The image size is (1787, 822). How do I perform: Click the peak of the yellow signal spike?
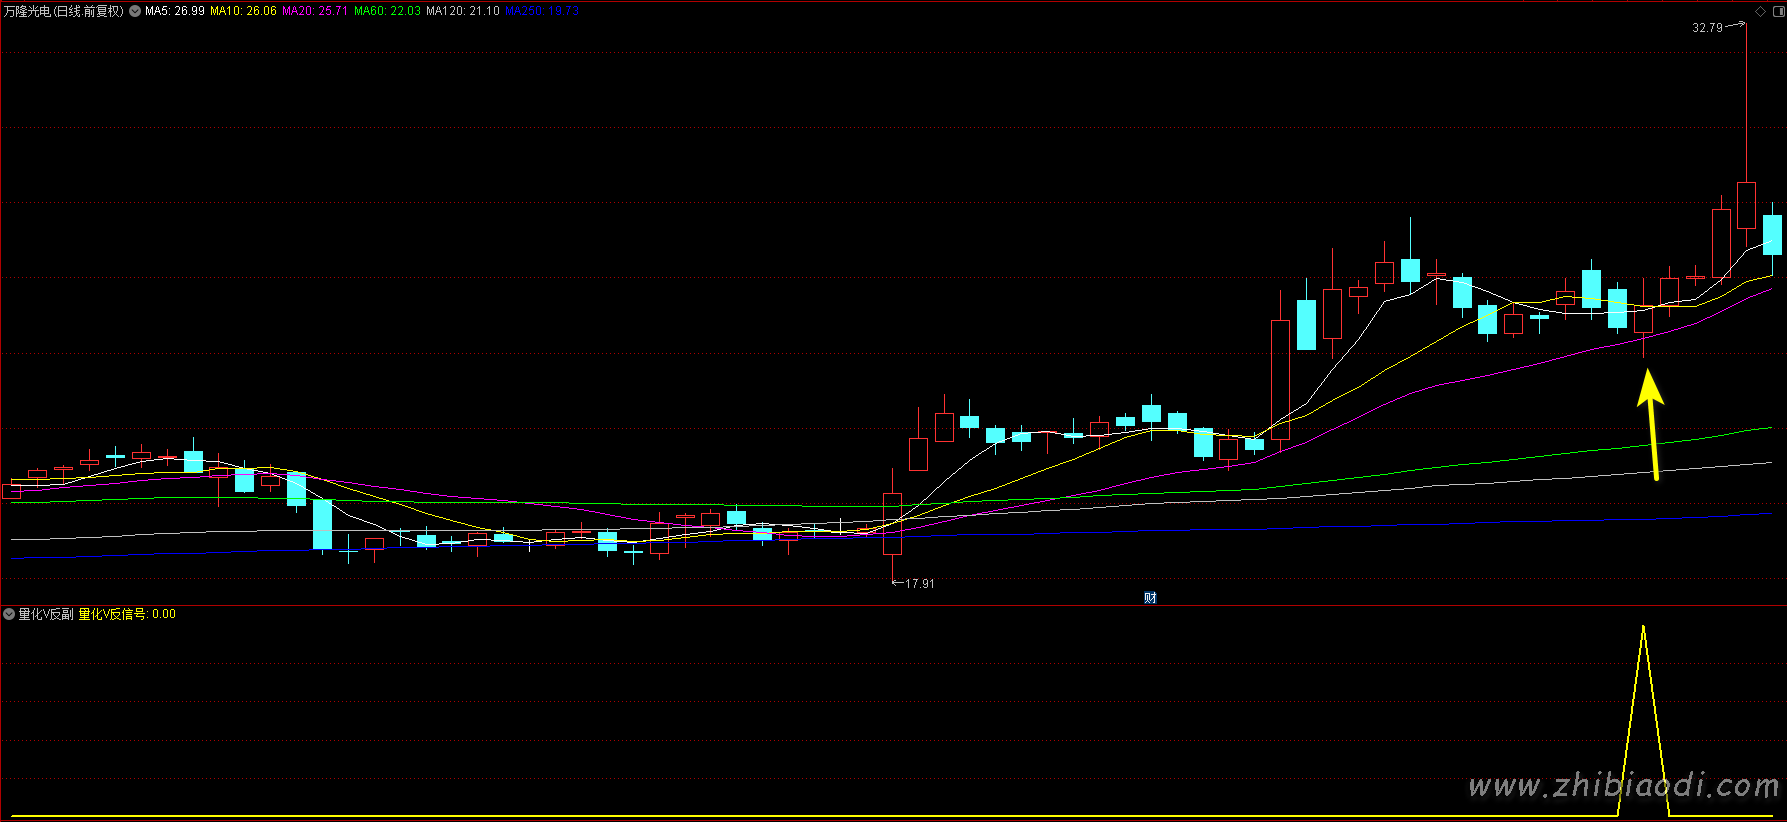pyautogui.click(x=1643, y=628)
